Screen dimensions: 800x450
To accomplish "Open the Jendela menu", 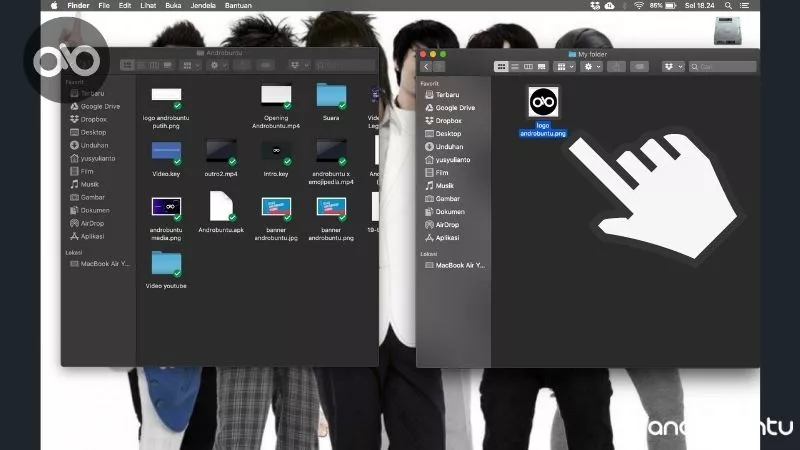I will tap(203, 6).
